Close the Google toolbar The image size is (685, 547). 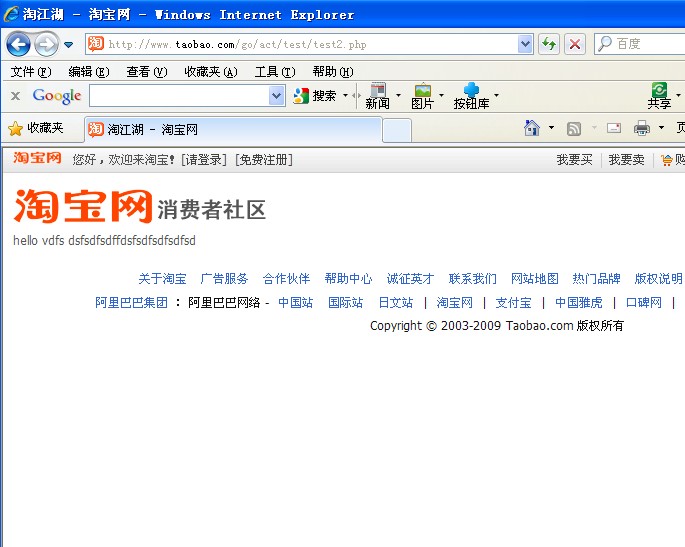click(x=15, y=96)
